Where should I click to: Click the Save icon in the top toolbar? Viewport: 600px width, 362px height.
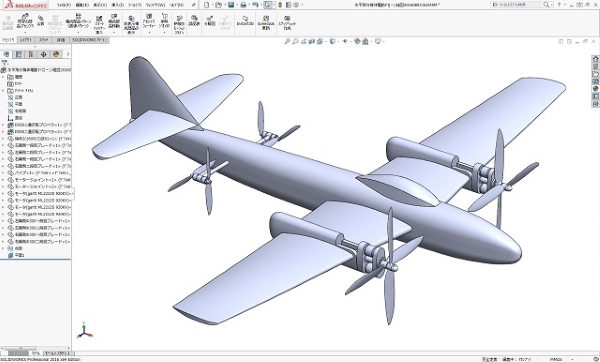(231, 5)
